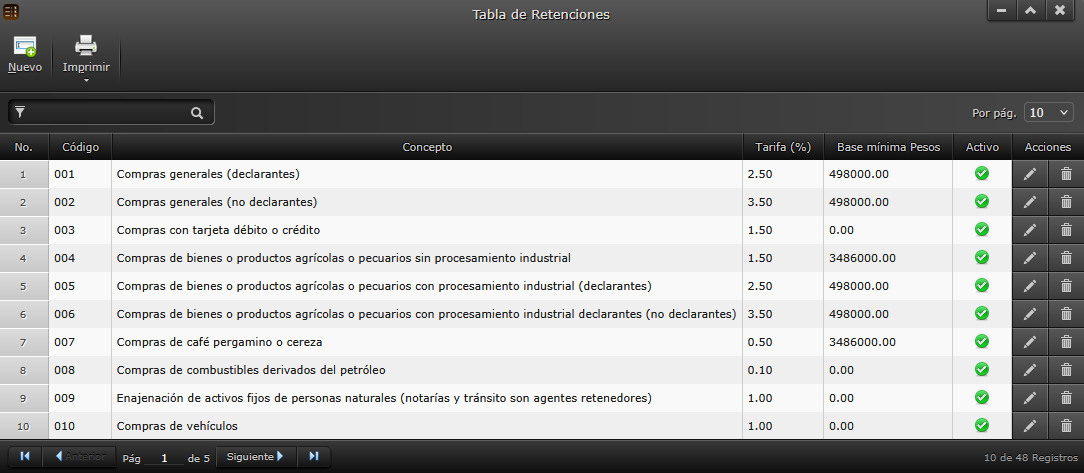Delete Compras de café pergamino row
The height and width of the screenshot is (473, 1084).
(1066, 342)
